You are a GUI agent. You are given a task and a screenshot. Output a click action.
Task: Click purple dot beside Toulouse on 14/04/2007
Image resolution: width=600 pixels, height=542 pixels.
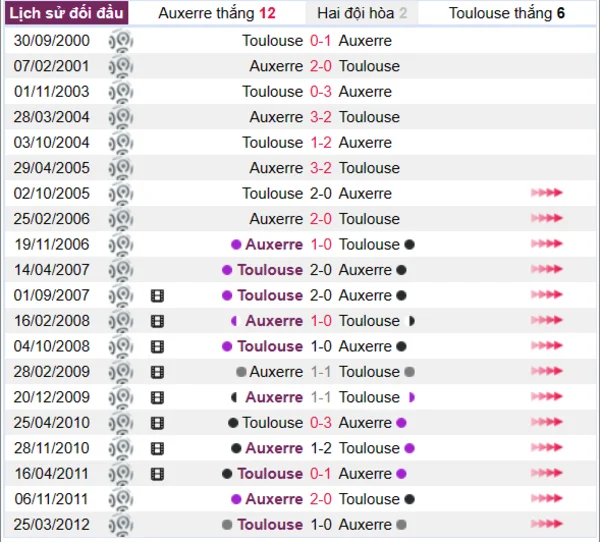227,270
